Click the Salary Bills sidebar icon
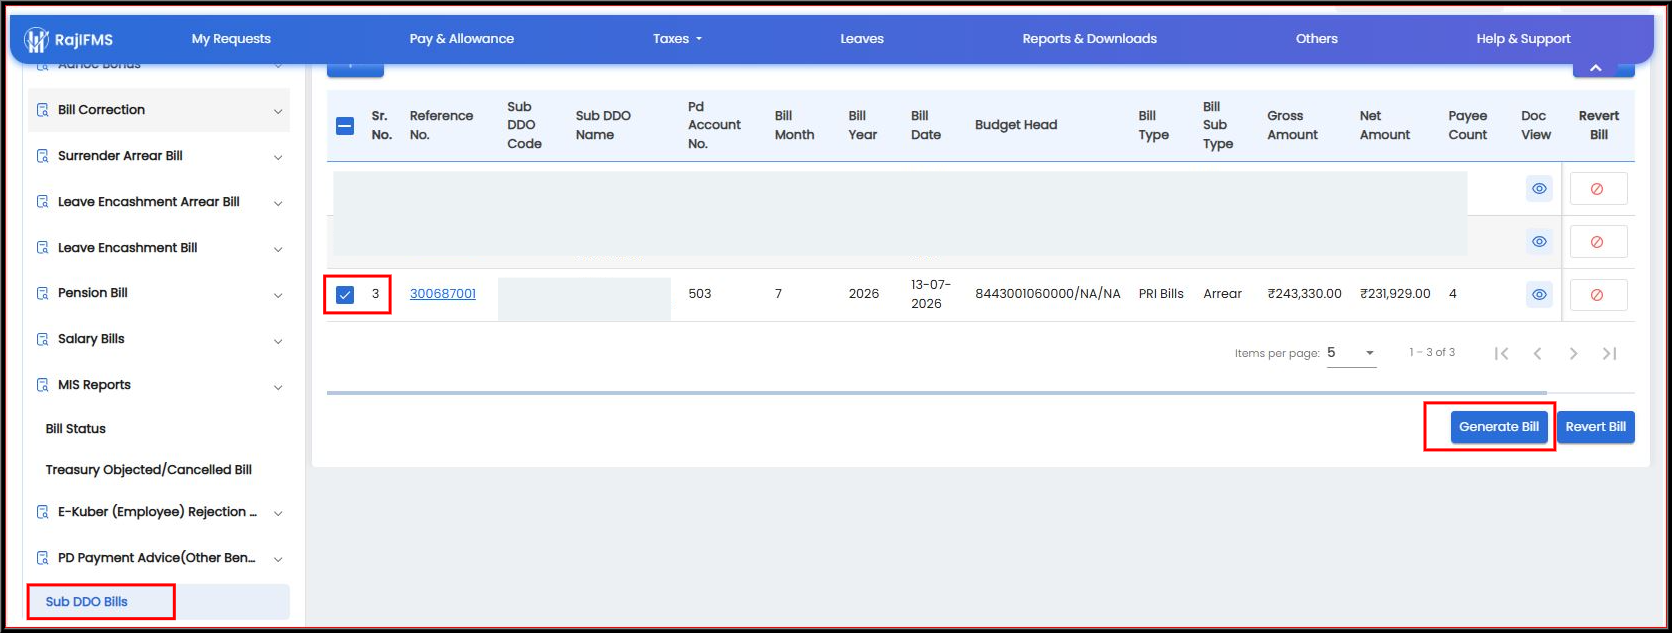Image resolution: width=1672 pixels, height=633 pixels. [42, 339]
